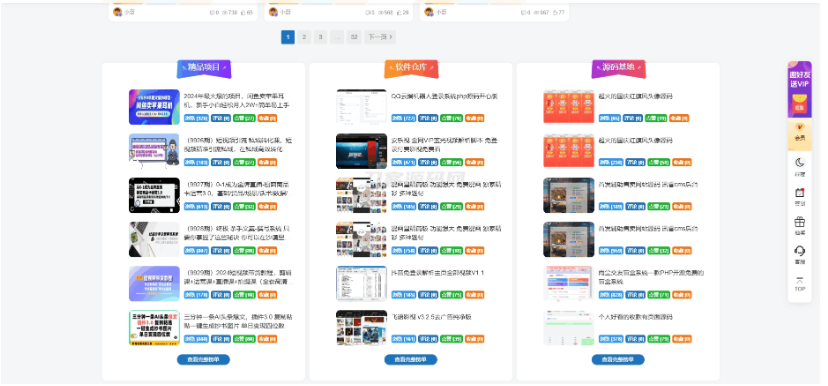Favorite 商业交友盲盒系统 via 收藏 badge
Screen dimensions: 828x386
(681, 295)
